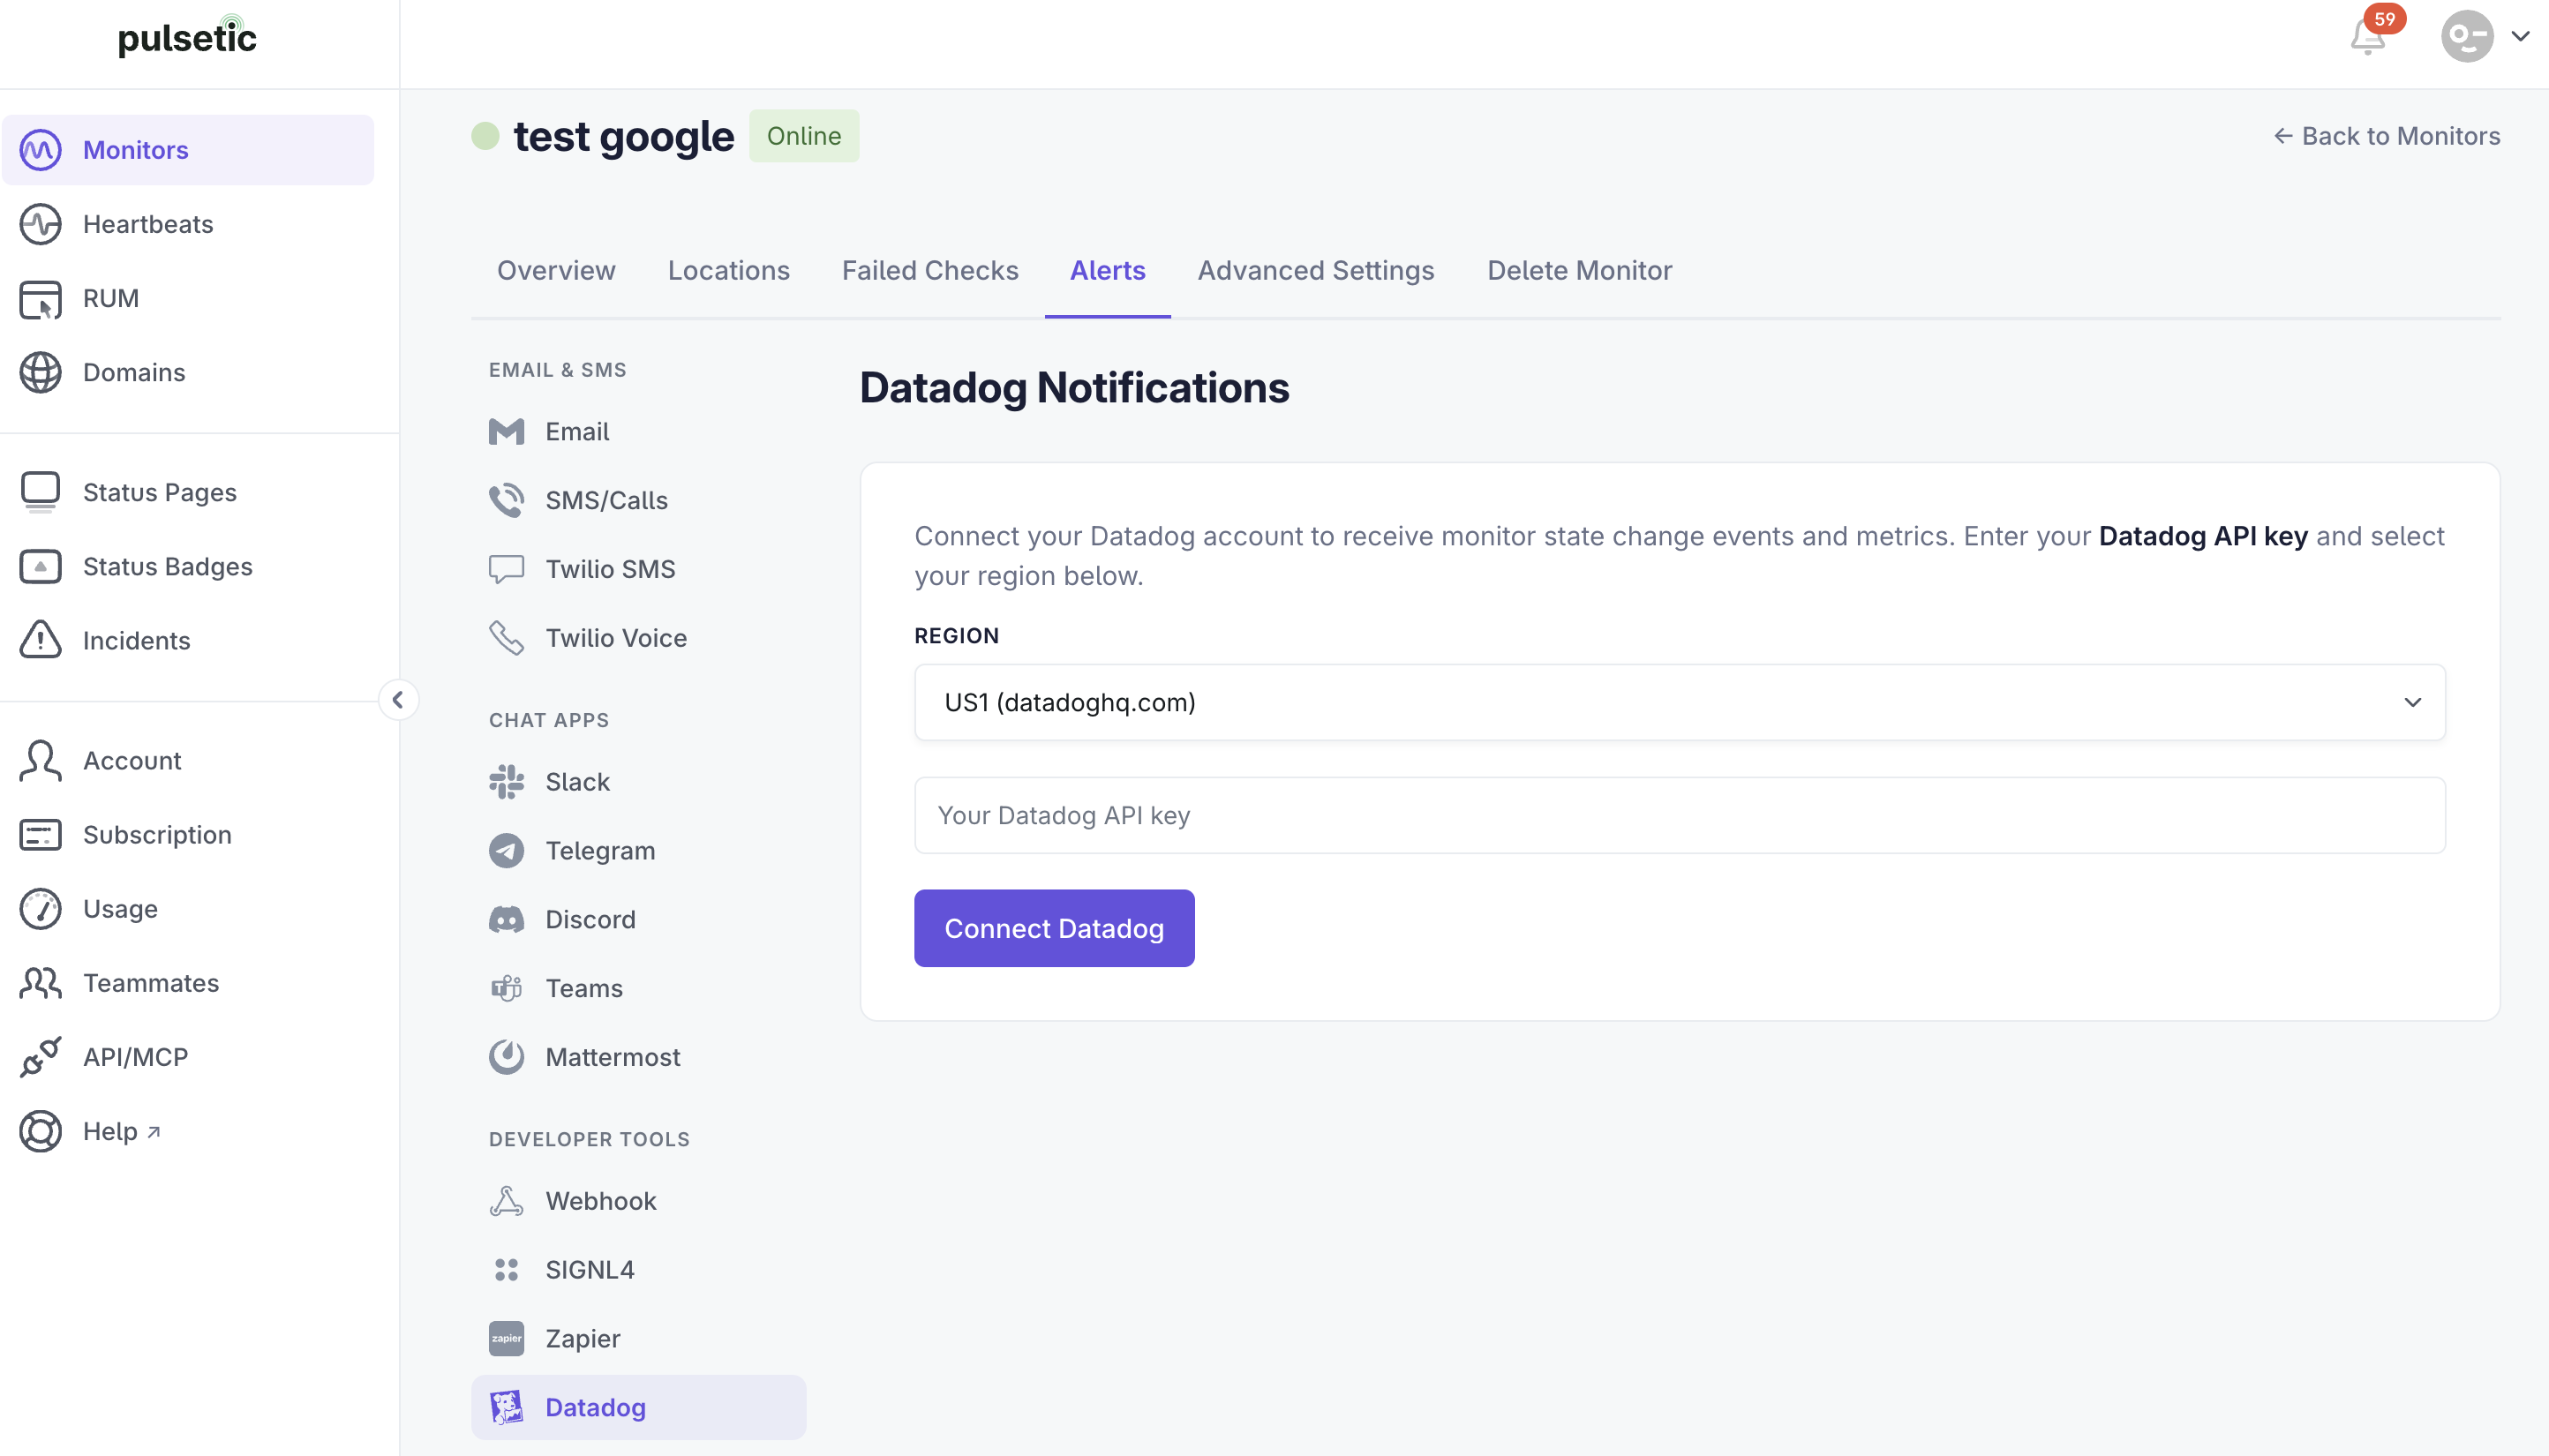The height and width of the screenshot is (1456, 2549).
Task: Switch to the Locations tab
Action: [x=728, y=270]
